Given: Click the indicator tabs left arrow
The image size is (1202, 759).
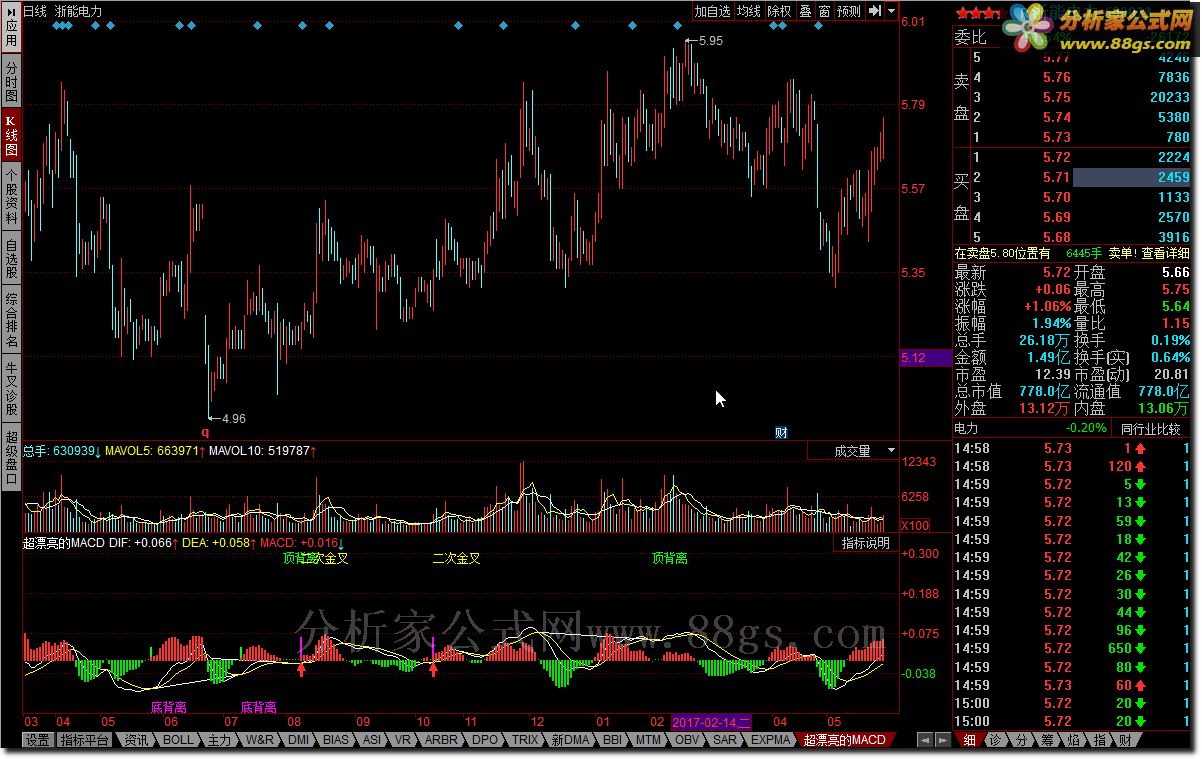Looking at the screenshot, I should 925,740.
